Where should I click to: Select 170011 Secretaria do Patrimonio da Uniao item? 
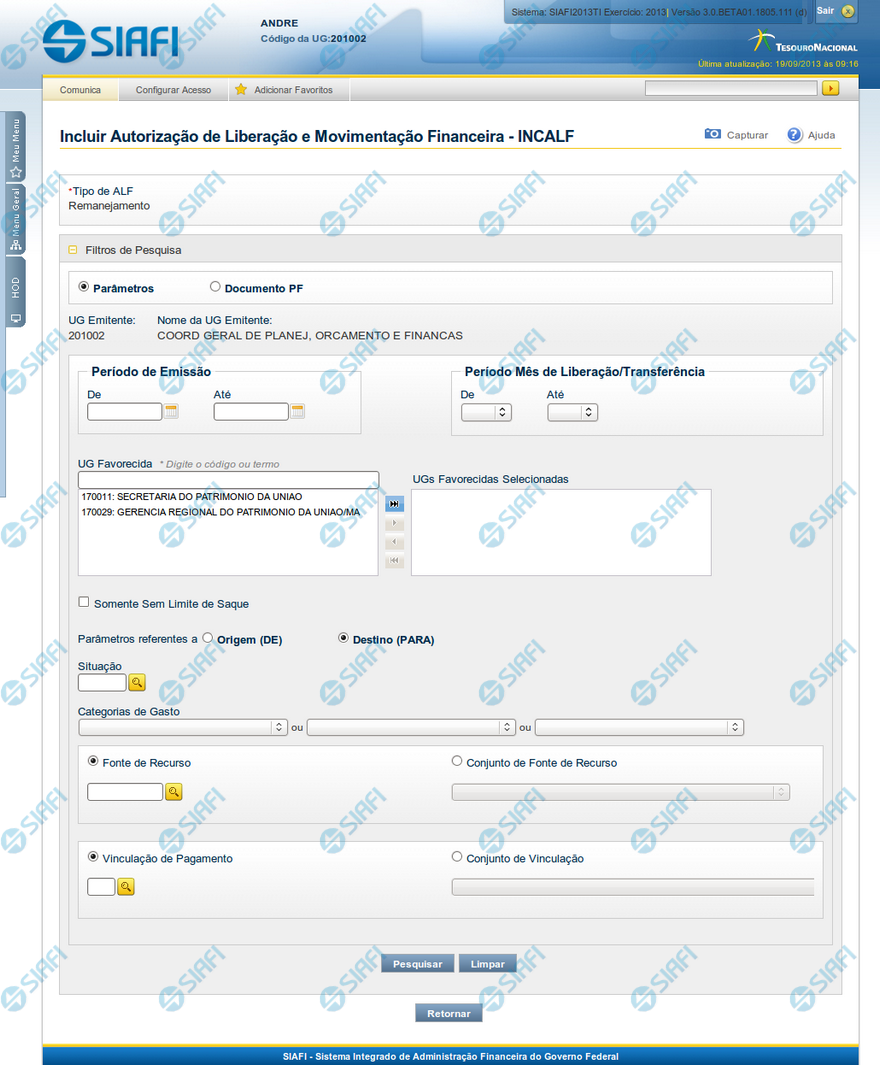(192, 496)
